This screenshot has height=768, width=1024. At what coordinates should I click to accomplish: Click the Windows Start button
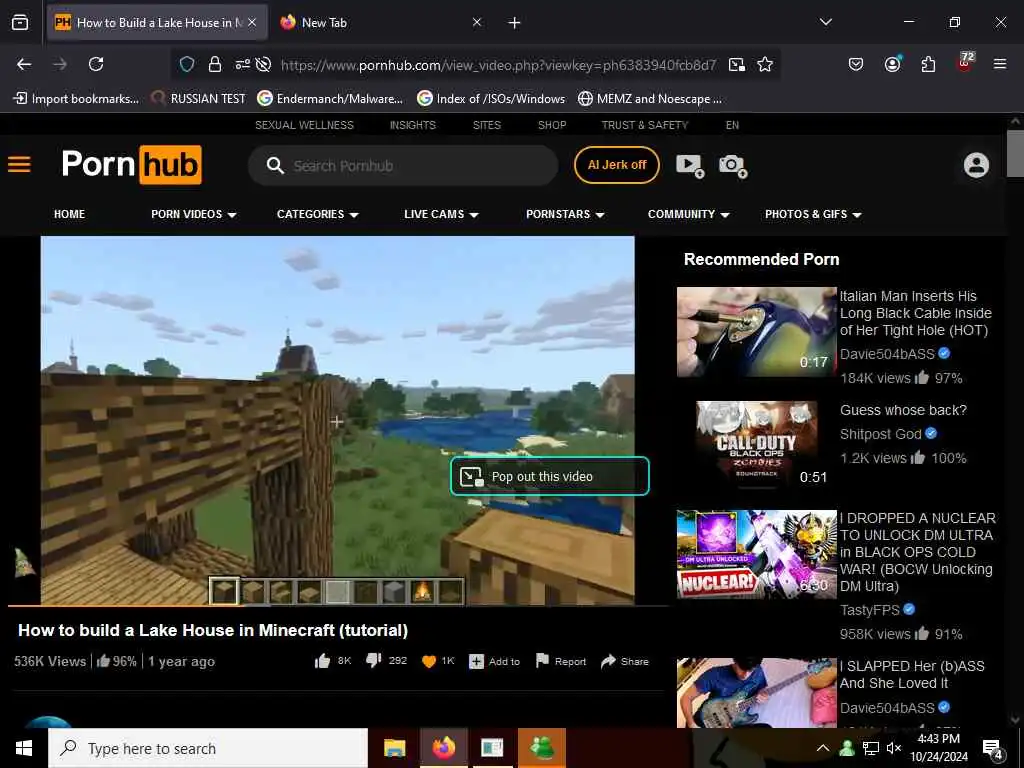24,748
